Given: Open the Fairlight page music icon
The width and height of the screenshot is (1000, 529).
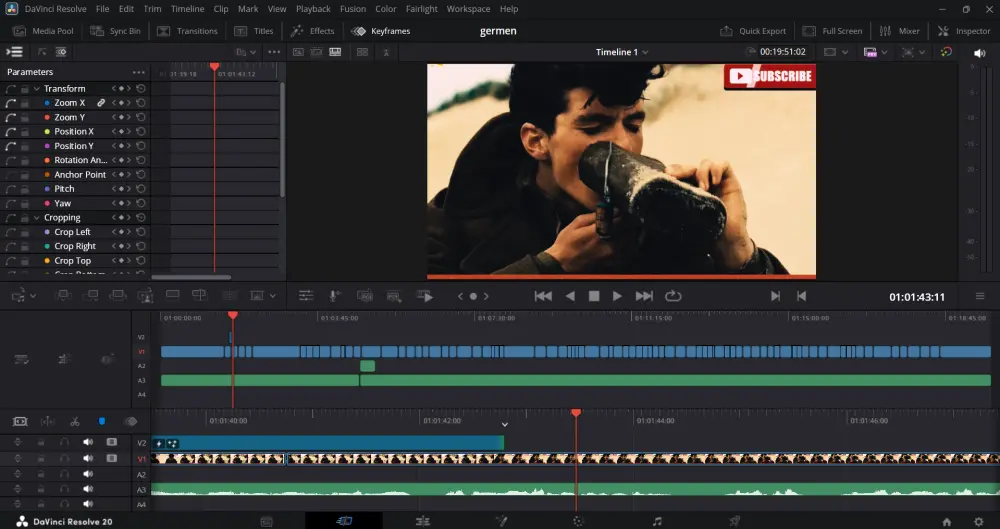Looking at the screenshot, I should click(x=657, y=521).
